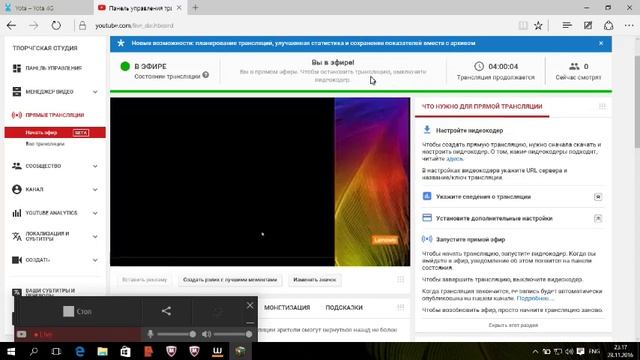The width and height of the screenshot is (640, 360).
Task: Expand Создать sidebar chevron
Action: click(95, 260)
